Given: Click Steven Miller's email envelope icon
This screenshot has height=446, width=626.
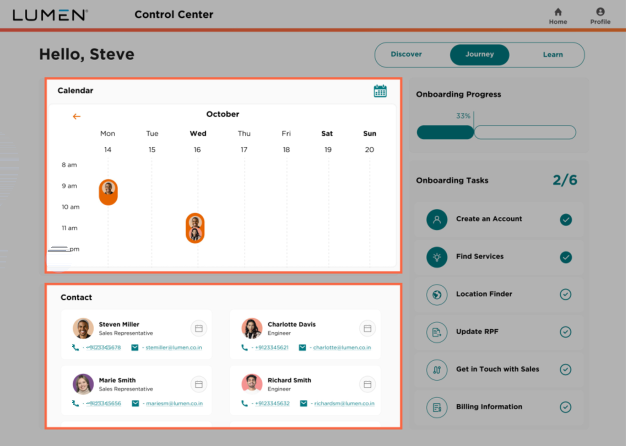Looking at the screenshot, I should click(x=135, y=348).
